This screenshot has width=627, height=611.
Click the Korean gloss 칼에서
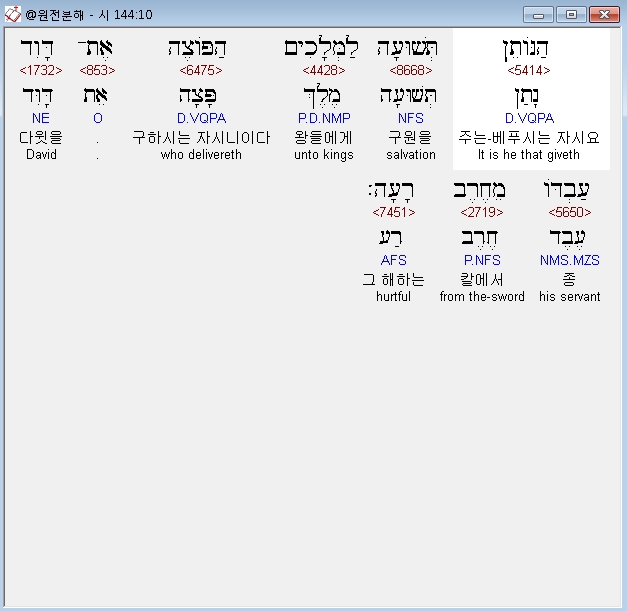482,280
